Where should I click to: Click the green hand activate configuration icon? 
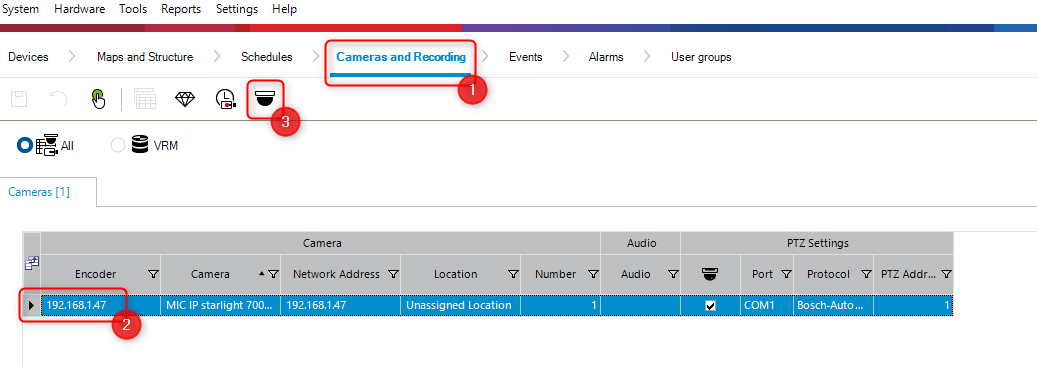tap(98, 99)
